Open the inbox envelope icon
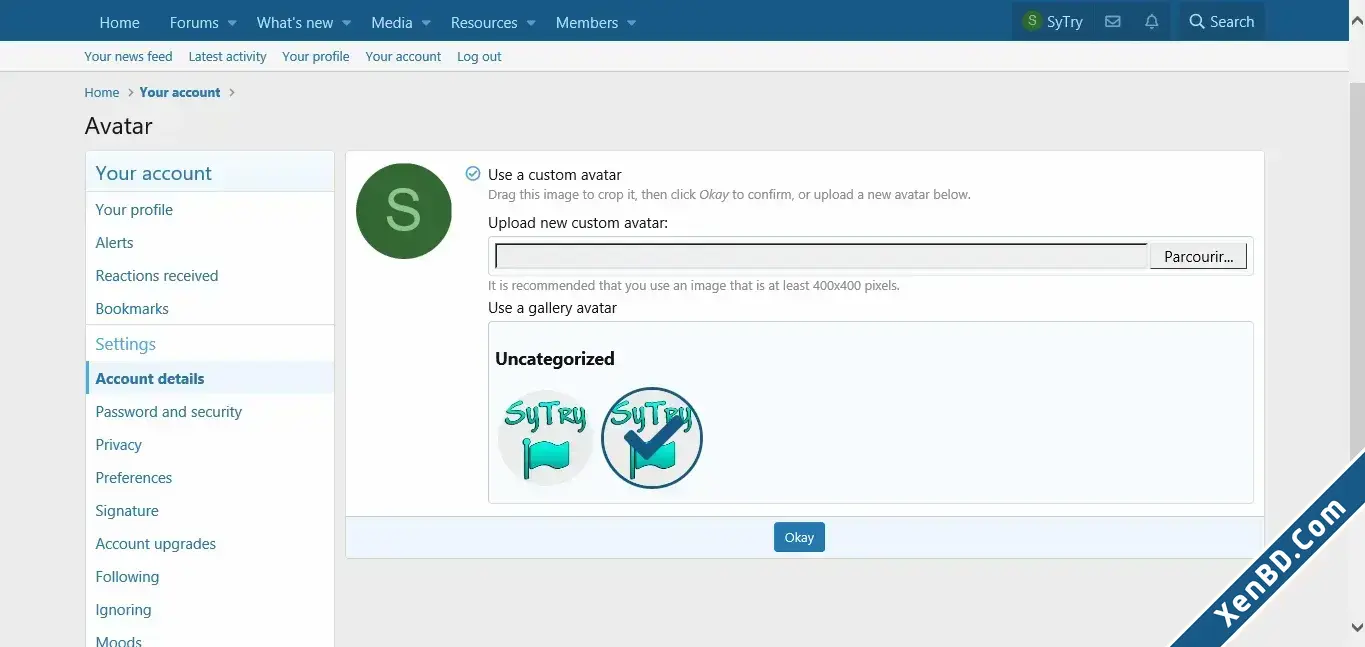Screen dimensions: 1365x647 pyautogui.click(x=1112, y=22)
